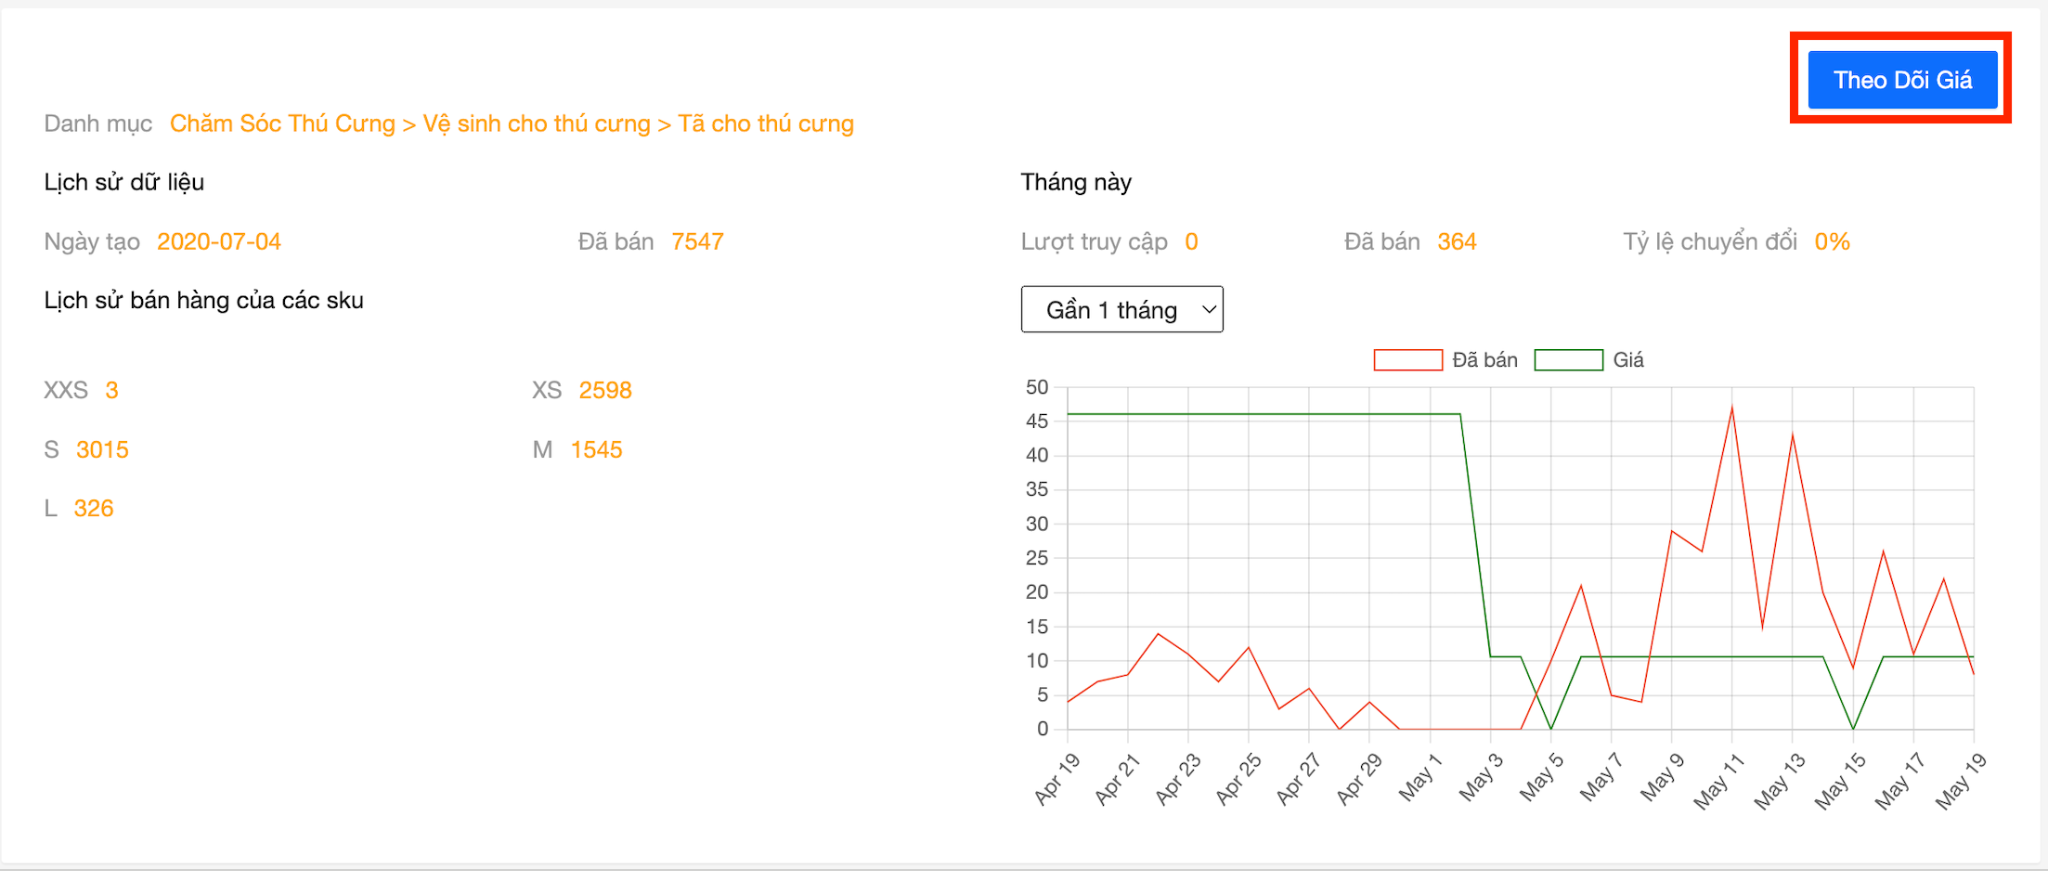Click the XS SKU count 2598
Screen dimensions: 2048x871
605,390
